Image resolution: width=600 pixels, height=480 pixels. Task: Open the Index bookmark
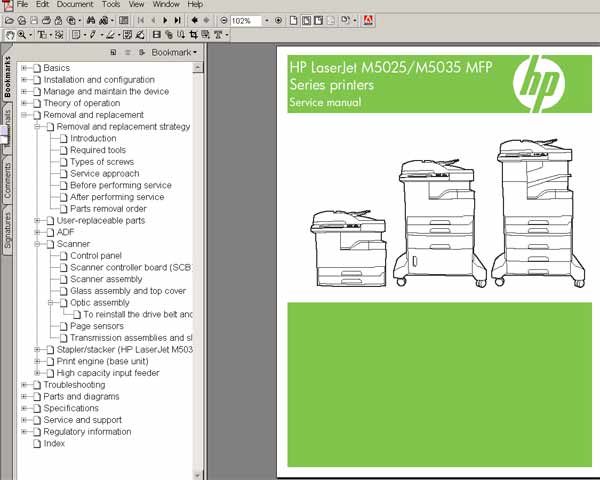(x=54, y=444)
